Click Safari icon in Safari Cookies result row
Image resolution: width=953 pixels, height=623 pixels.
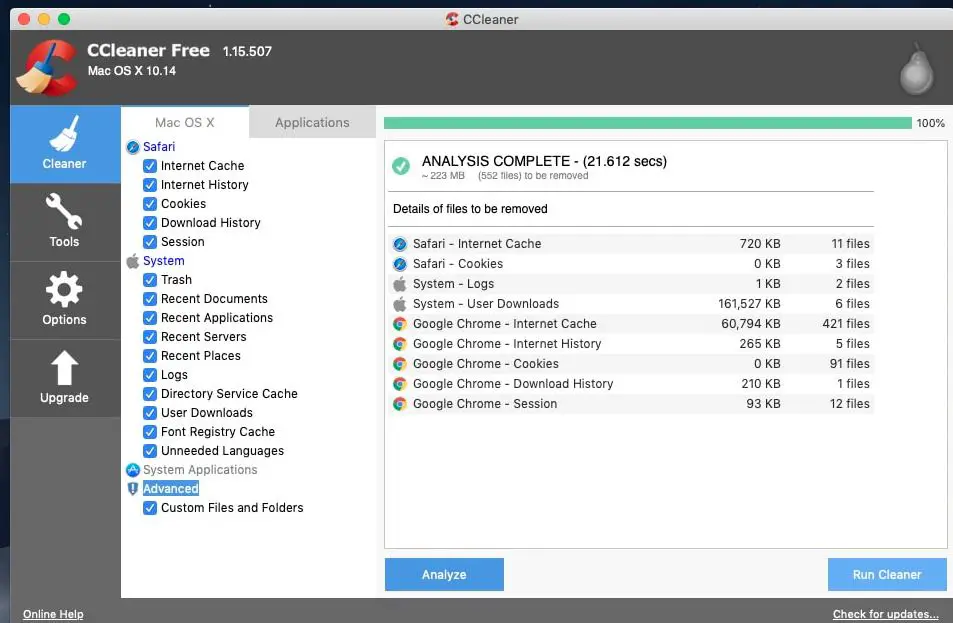tap(399, 264)
